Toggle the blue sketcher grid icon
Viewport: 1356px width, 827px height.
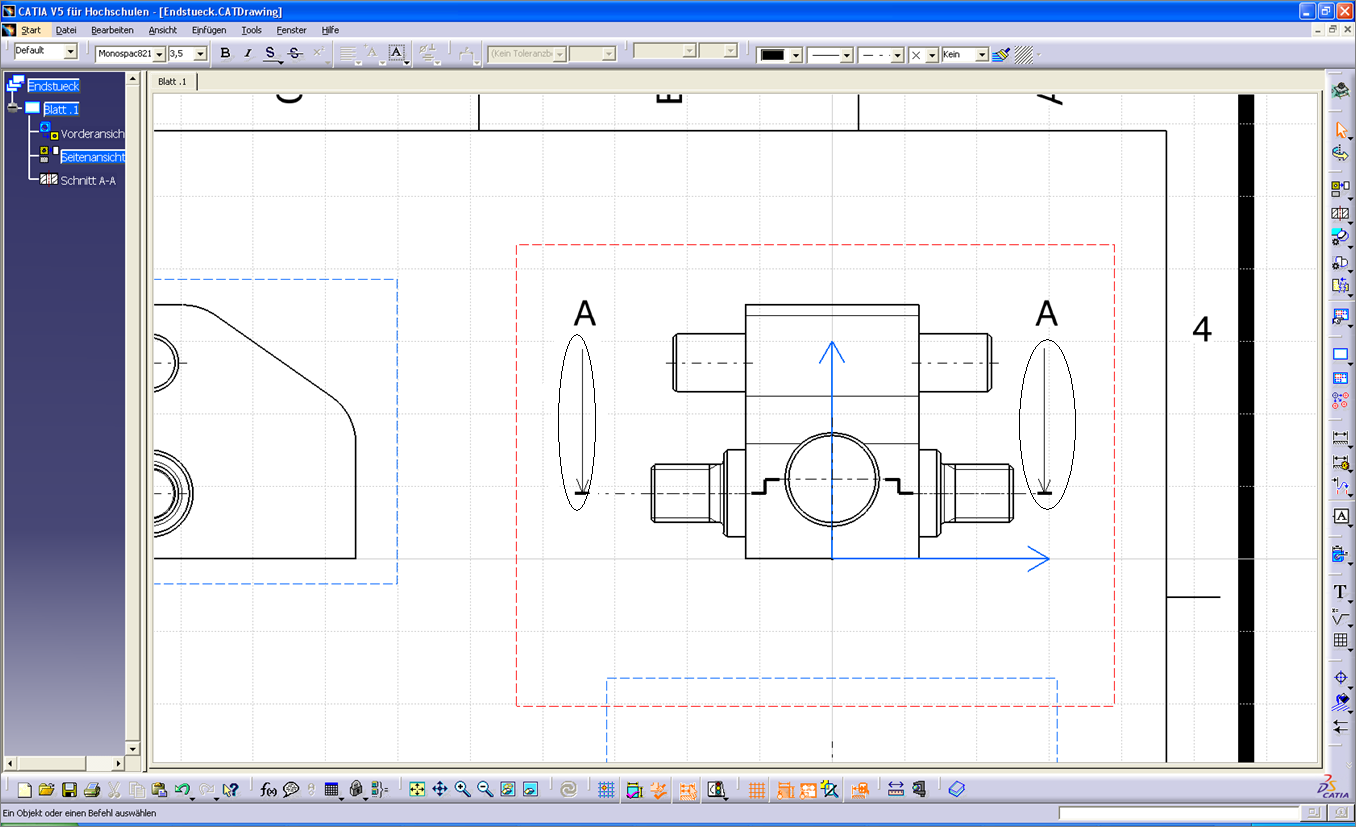(x=606, y=790)
